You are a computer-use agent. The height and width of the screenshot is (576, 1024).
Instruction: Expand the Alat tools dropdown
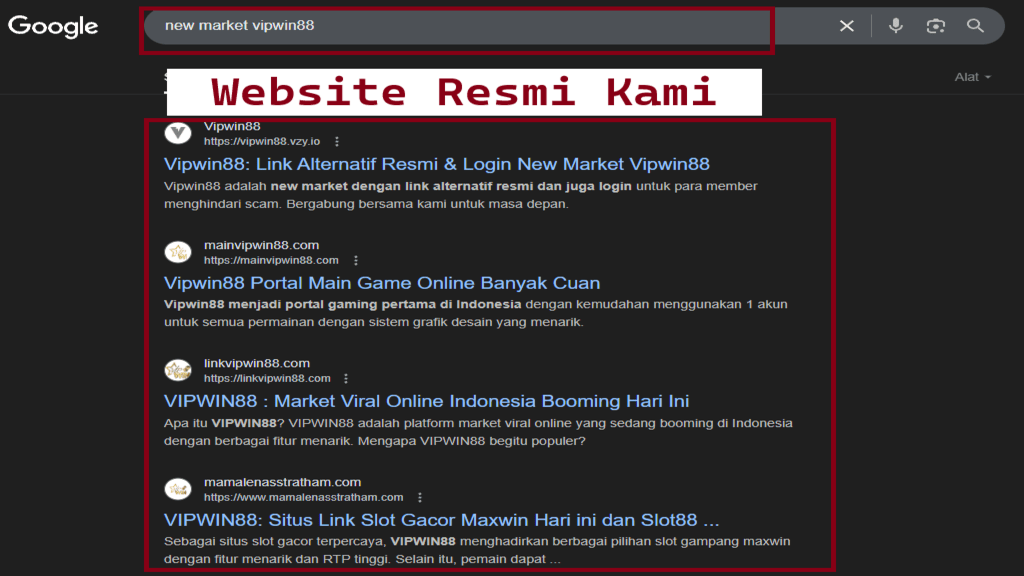pos(972,77)
